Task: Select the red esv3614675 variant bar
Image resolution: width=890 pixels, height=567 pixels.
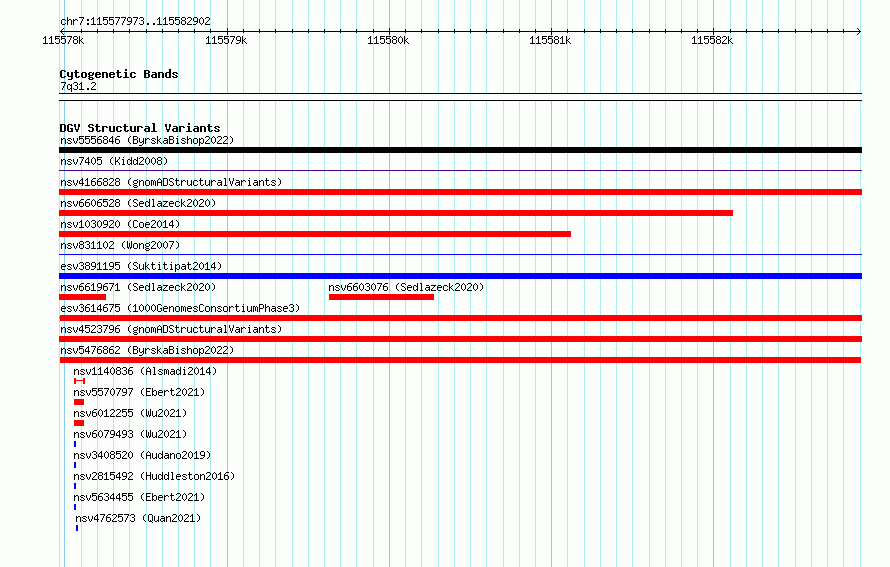Action: pyautogui.click(x=460, y=318)
